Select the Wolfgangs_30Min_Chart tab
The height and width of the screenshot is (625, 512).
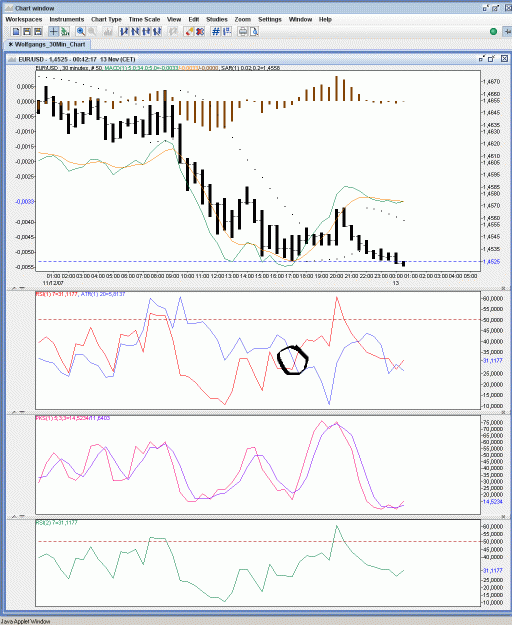point(47,44)
